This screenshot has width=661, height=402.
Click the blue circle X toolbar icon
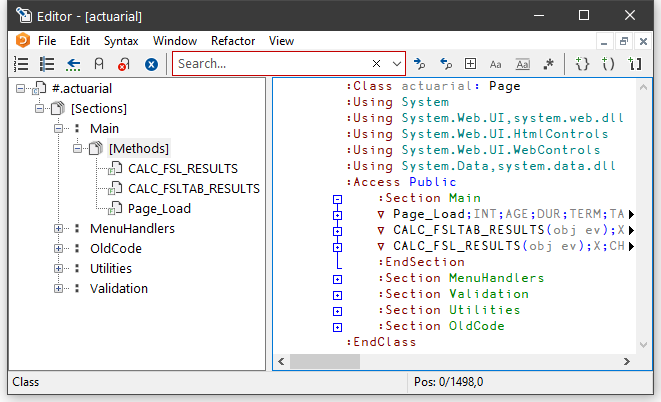(151, 63)
